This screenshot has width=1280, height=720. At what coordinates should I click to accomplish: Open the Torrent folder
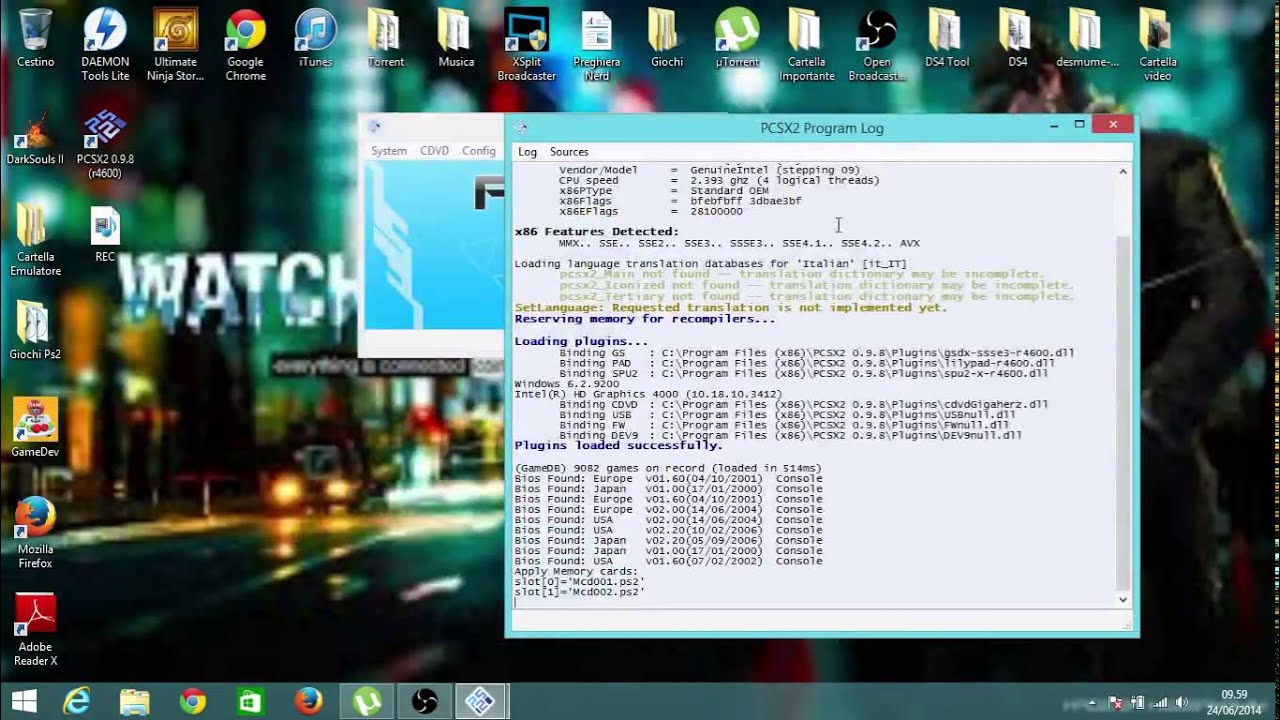pyautogui.click(x=385, y=38)
